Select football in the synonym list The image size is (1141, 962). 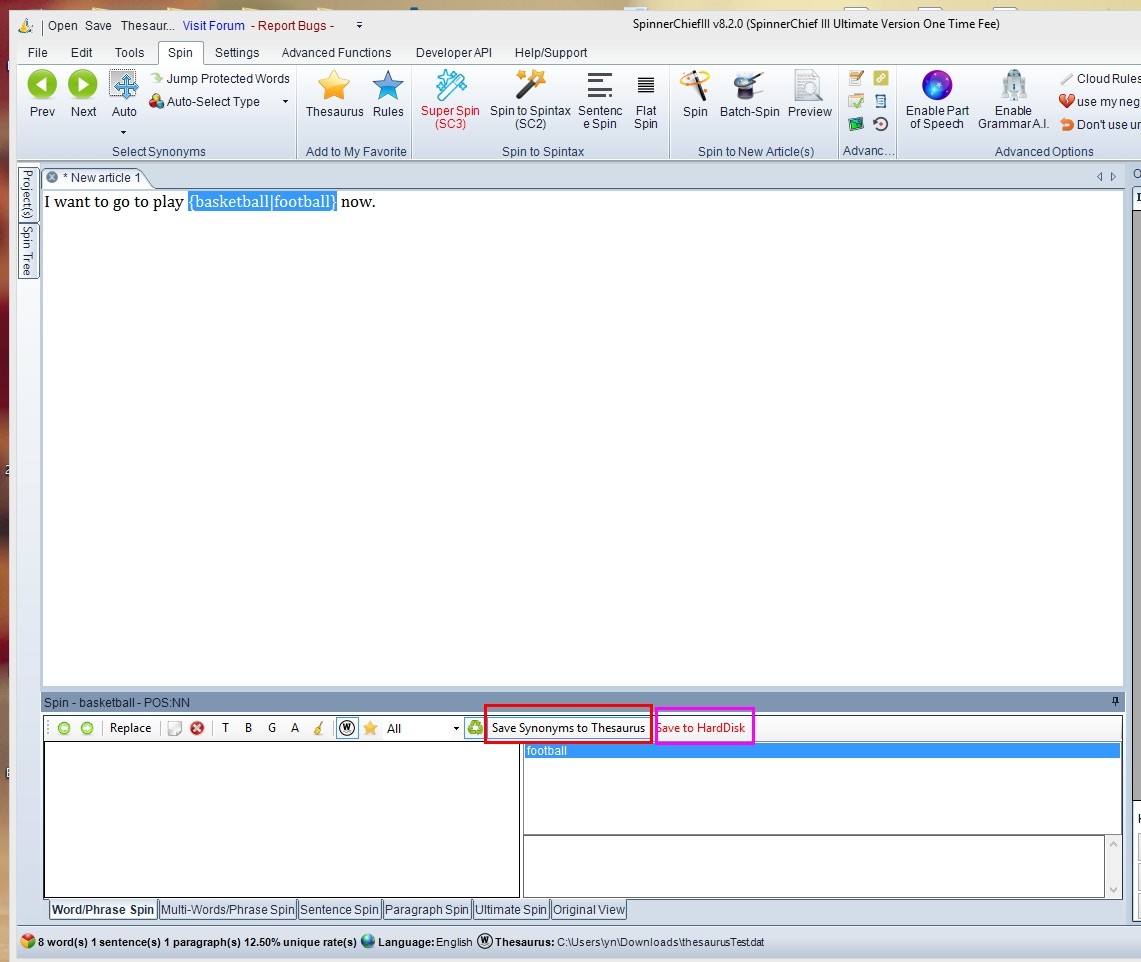coord(547,751)
